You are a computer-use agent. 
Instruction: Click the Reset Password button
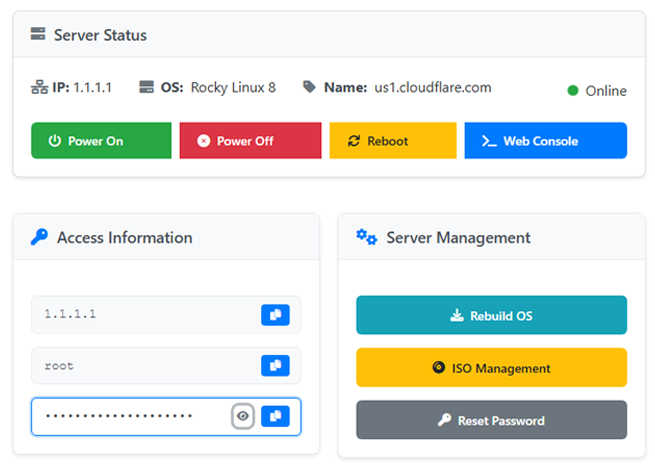(491, 420)
